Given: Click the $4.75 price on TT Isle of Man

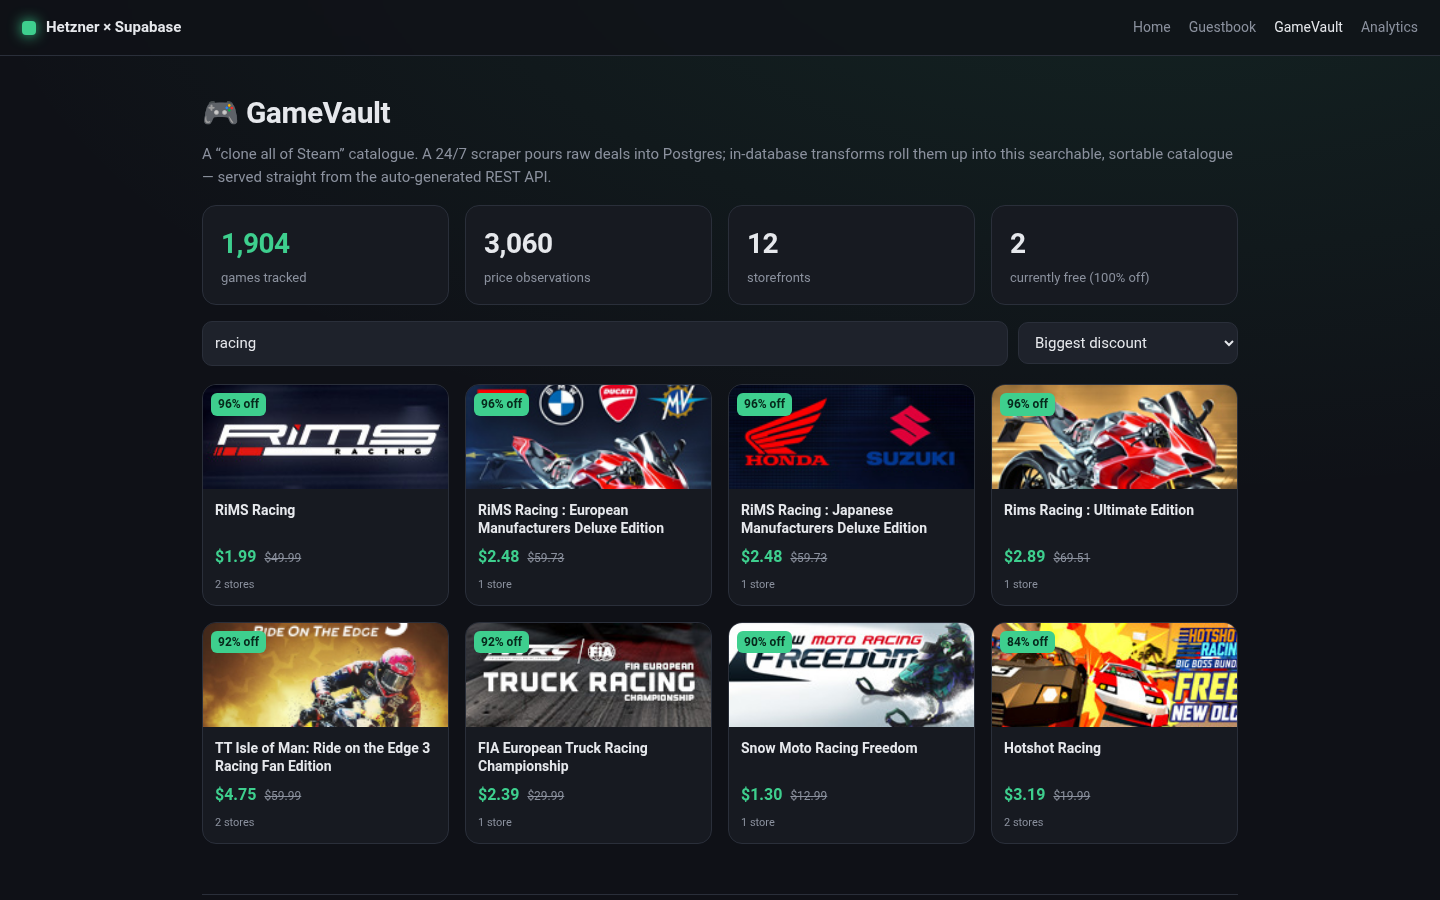Looking at the screenshot, I should tap(236, 794).
